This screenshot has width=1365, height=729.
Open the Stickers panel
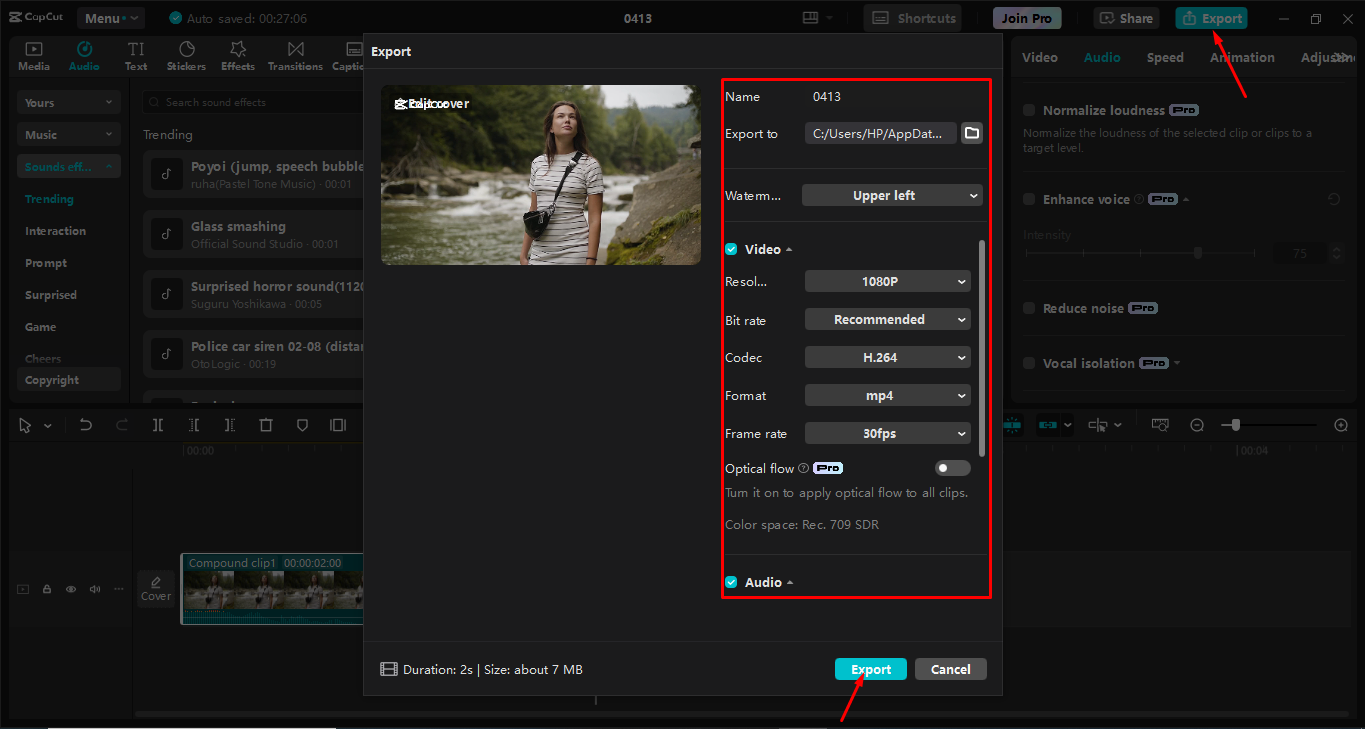coord(186,56)
